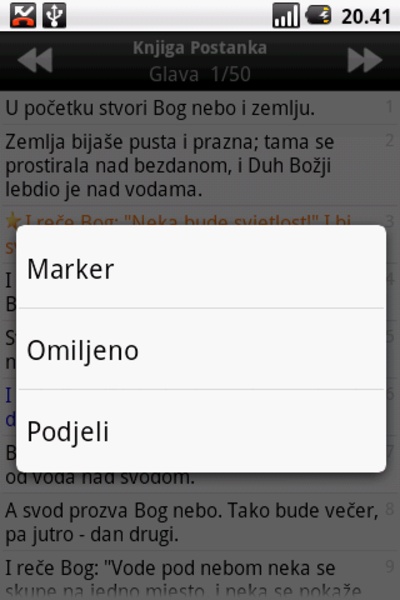Tap verse number 8 at the right edge
The height and width of the screenshot is (600, 400).
coord(389,509)
